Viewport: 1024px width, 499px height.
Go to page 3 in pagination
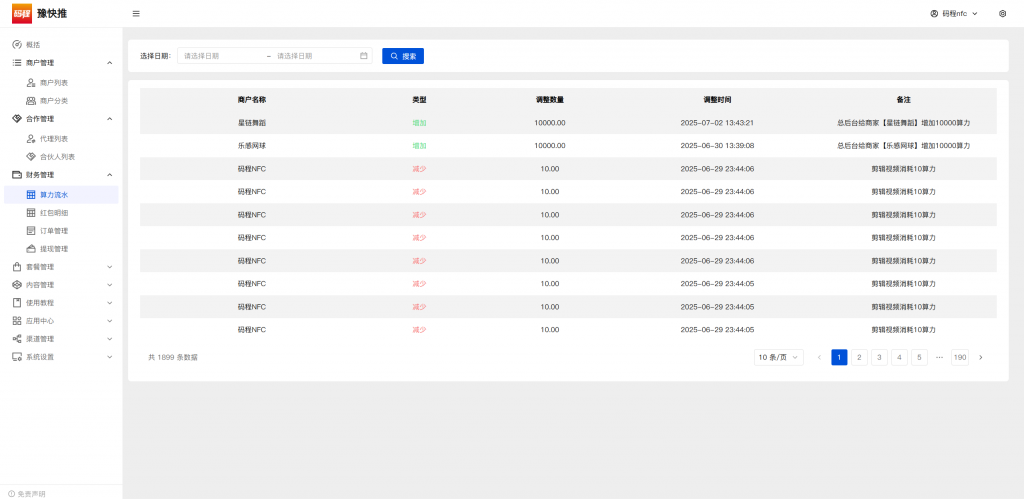[879, 357]
